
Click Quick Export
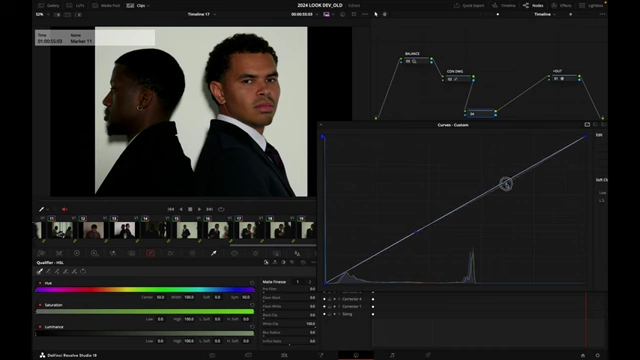[x=469, y=6]
